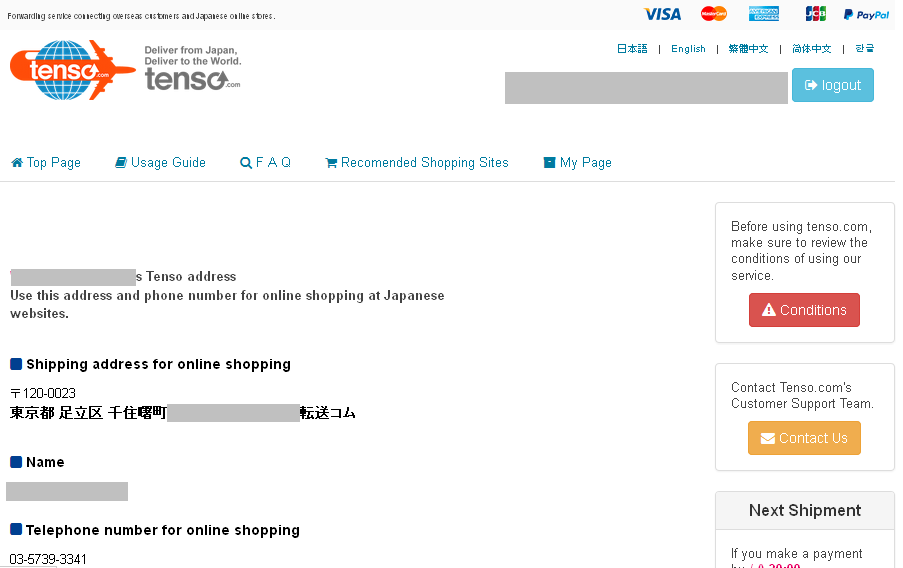Image resolution: width=903 pixels, height=568 pixels.
Task: Log out using the logout button
Action: click(x=833, y=85)
